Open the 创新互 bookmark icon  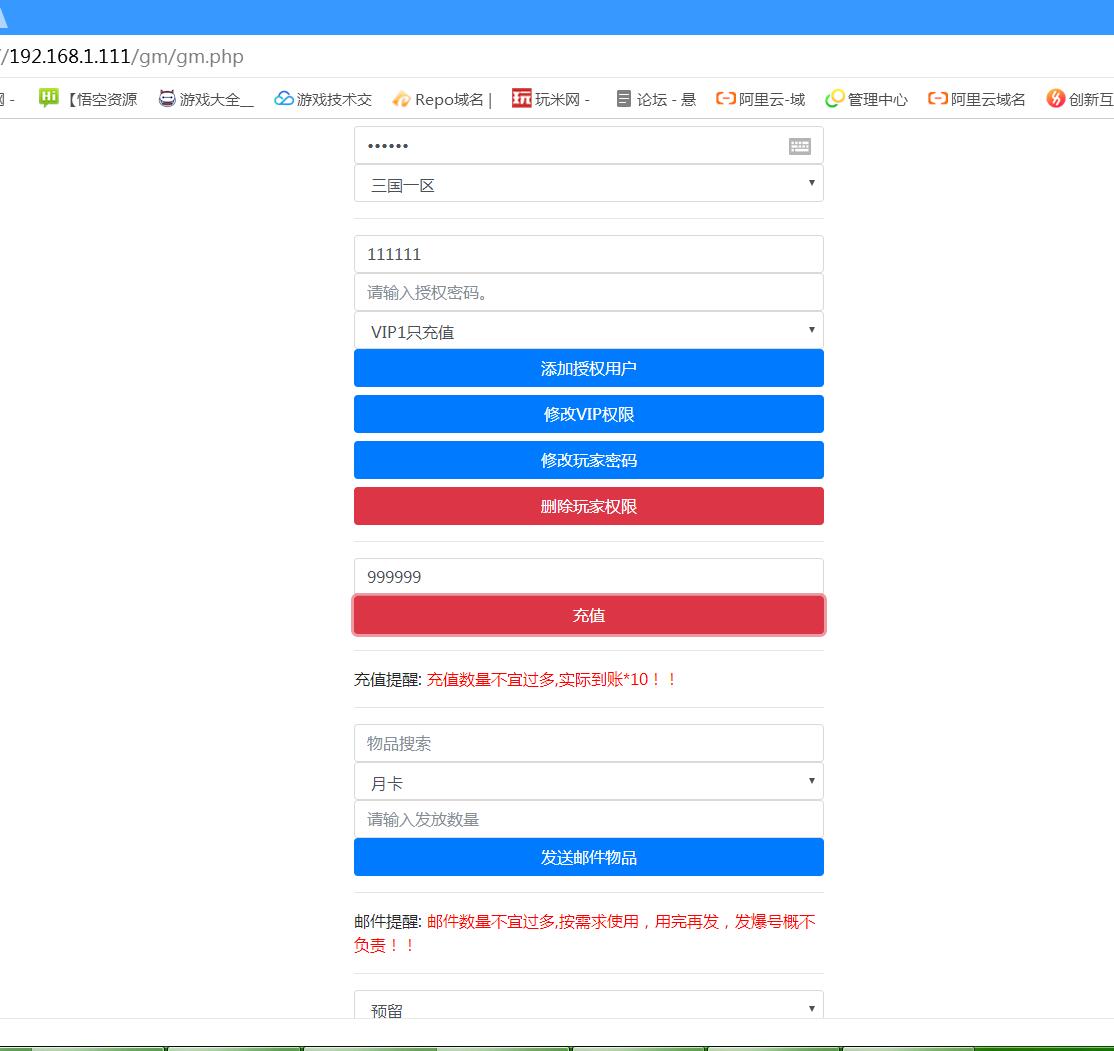tap(1056, 99)
